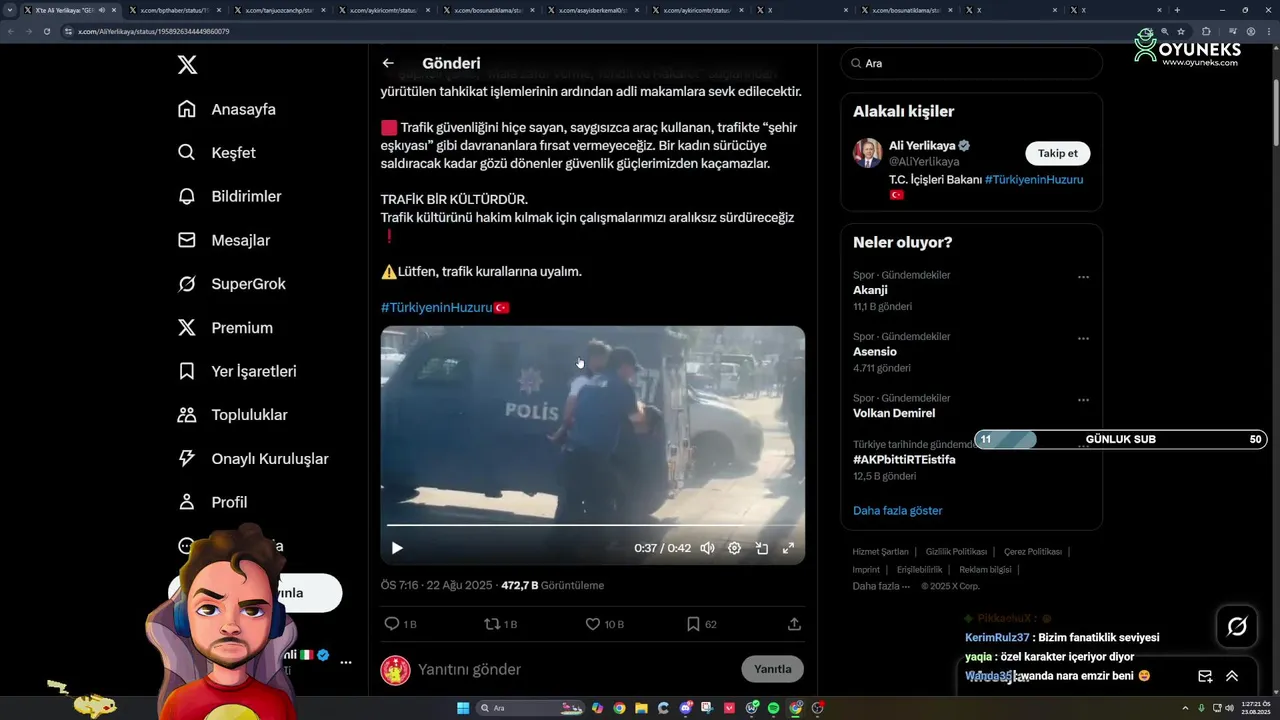Share the post via share icon

point(794,624)
